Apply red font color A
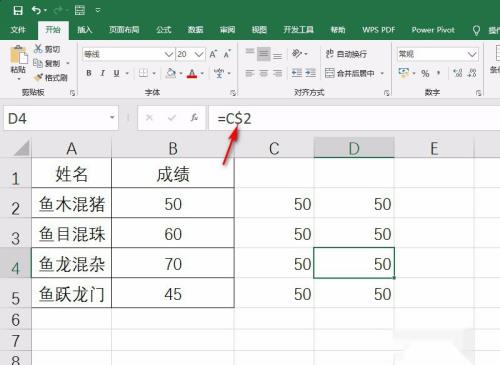500x365 pixels. (x=192, y=73)
